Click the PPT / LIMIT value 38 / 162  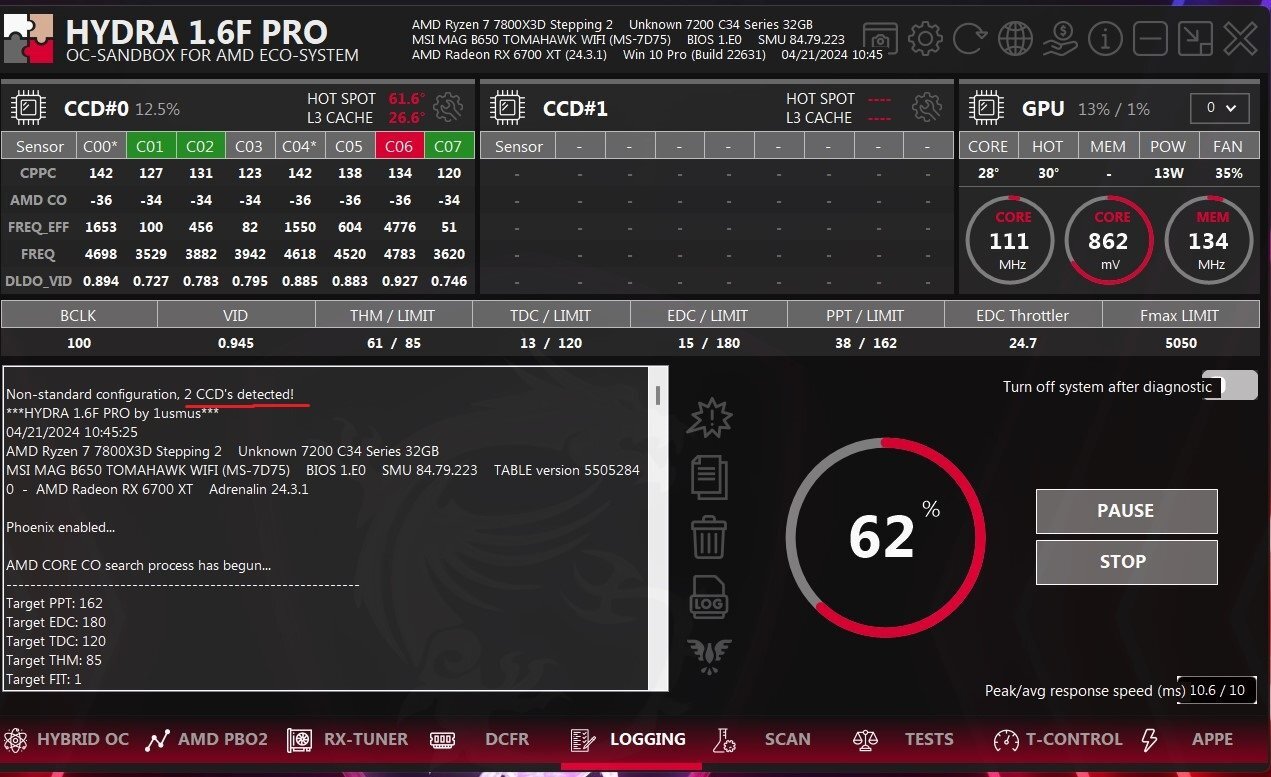866,343
